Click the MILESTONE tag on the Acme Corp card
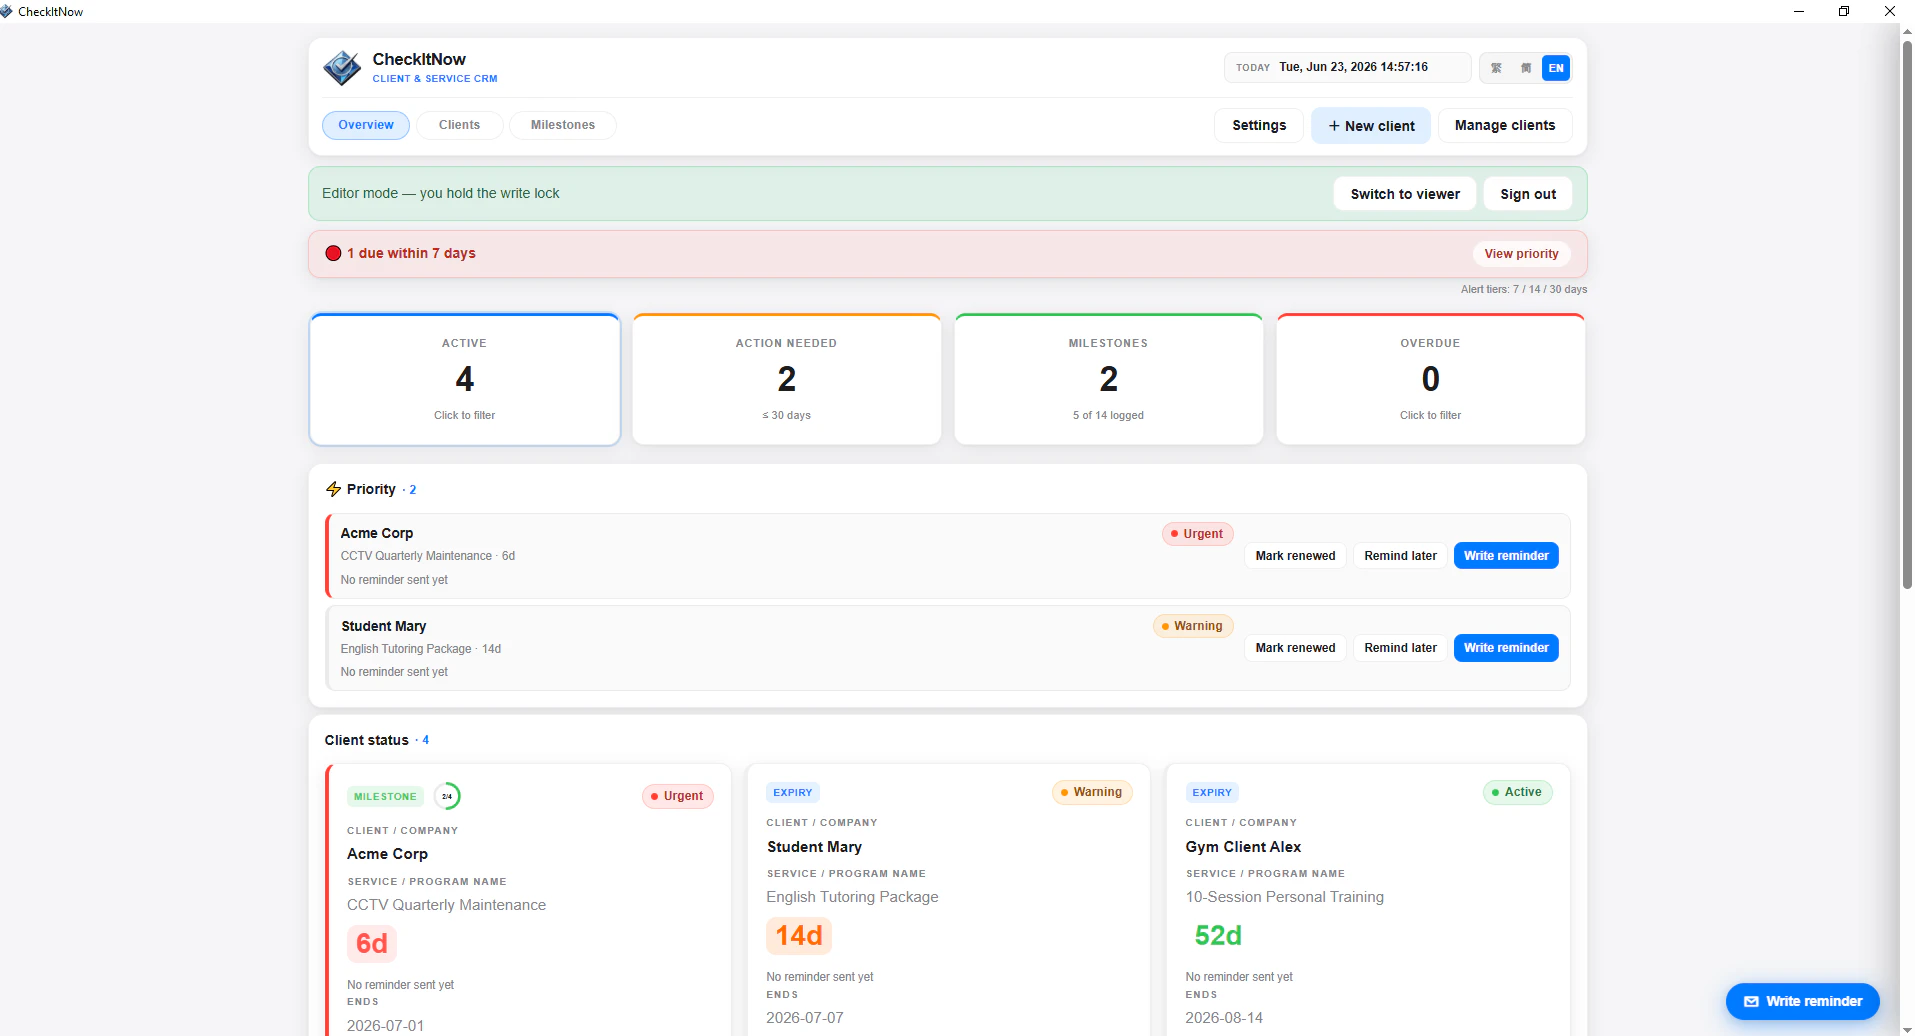1915x1036 pixels. click(385, 797)
